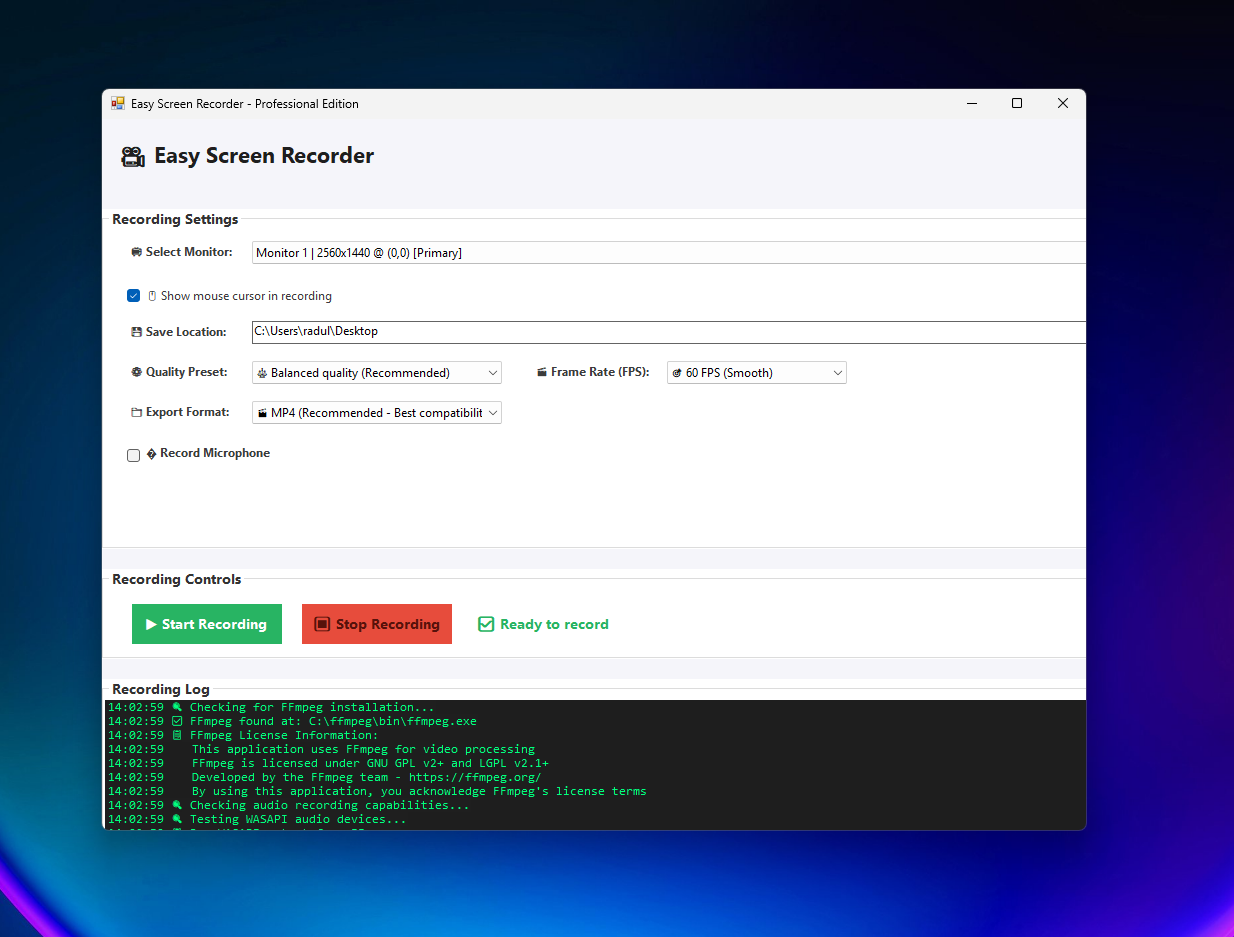
Task: Click the movie camera icon beside Easy Screen Recorder
Action: (132, 157)
